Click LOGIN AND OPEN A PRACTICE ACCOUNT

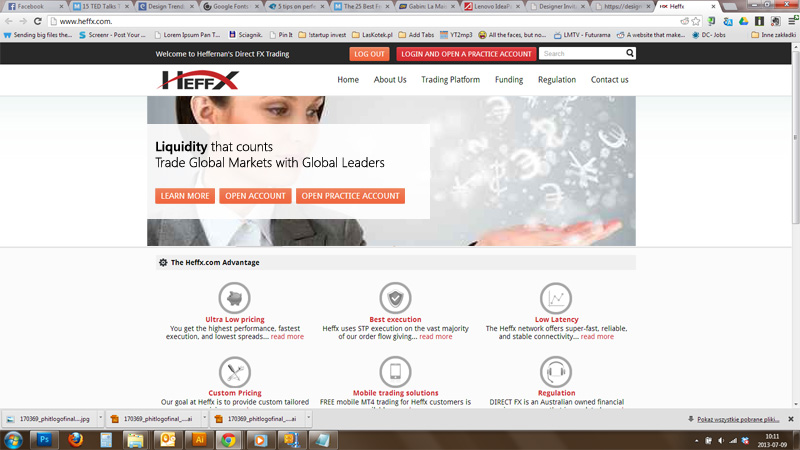pyautogui.click(x=466, y=54)
